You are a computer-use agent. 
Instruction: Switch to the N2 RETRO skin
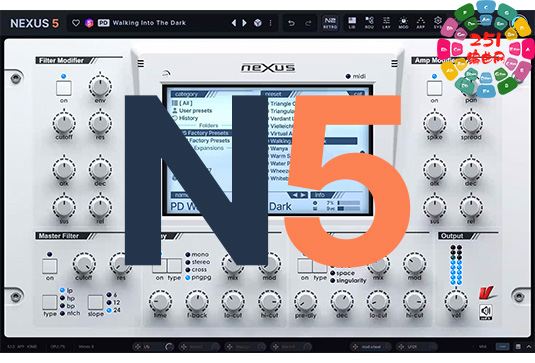click(x=330, y=23)
